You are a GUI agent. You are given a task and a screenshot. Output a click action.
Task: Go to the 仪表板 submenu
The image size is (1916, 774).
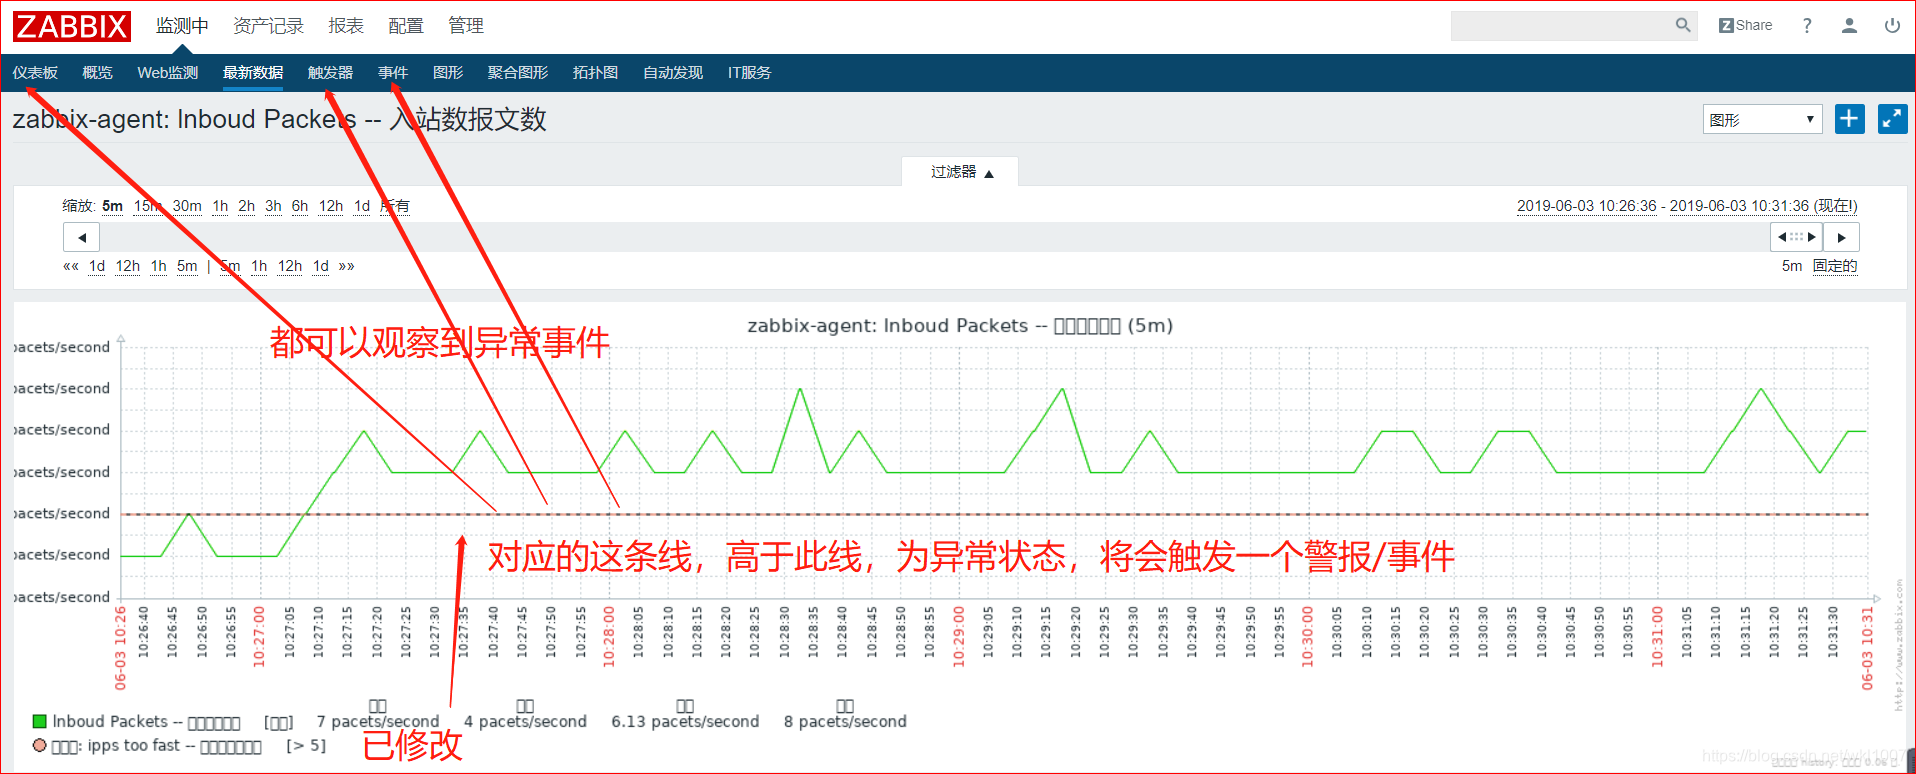35,73
